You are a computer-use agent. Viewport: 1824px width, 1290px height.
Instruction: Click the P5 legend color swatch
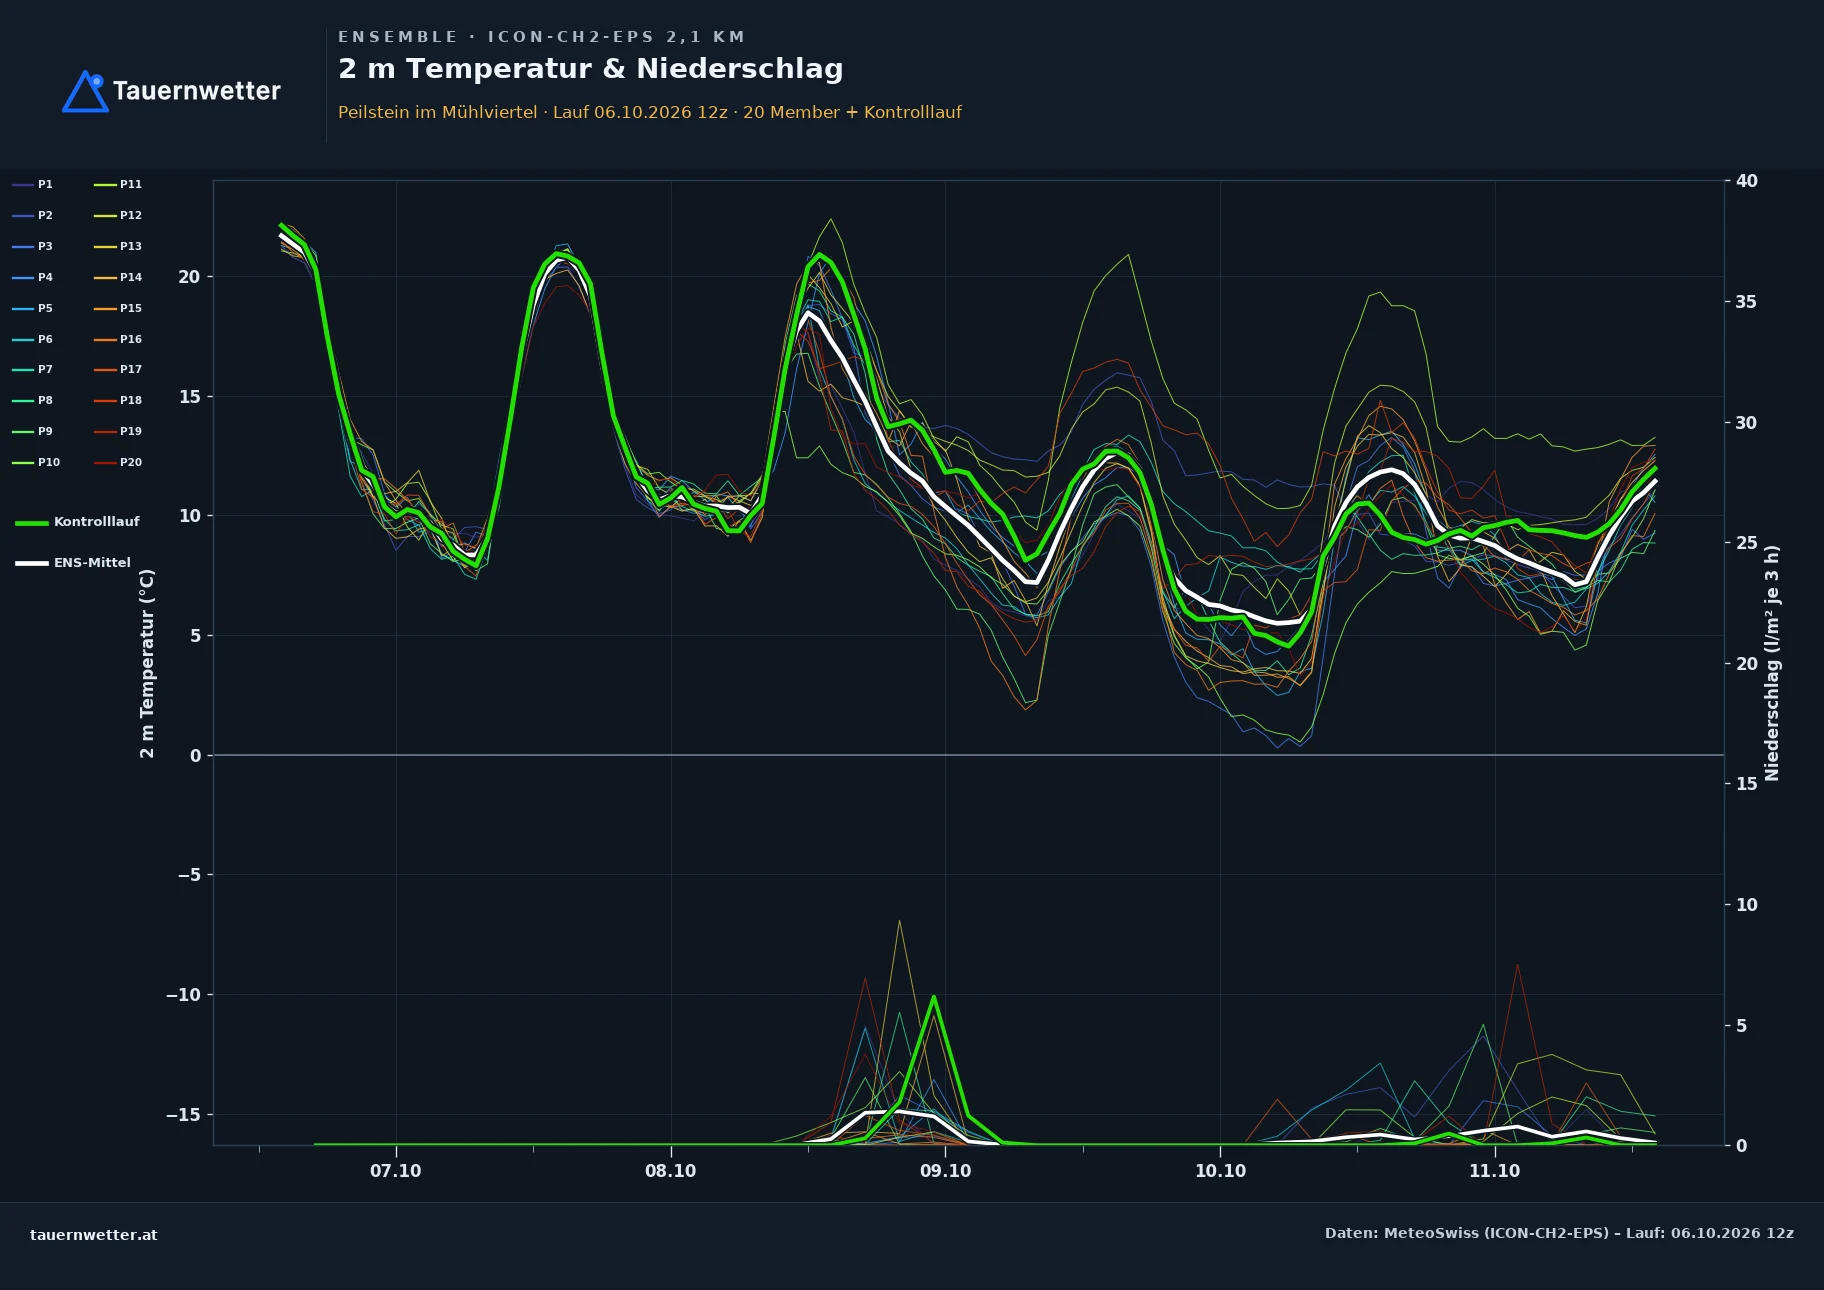point(23,308)
